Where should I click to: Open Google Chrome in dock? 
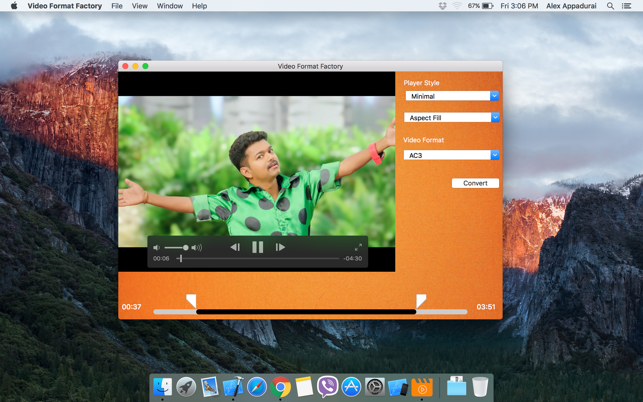pyautogui.click(x=280, y=387)
